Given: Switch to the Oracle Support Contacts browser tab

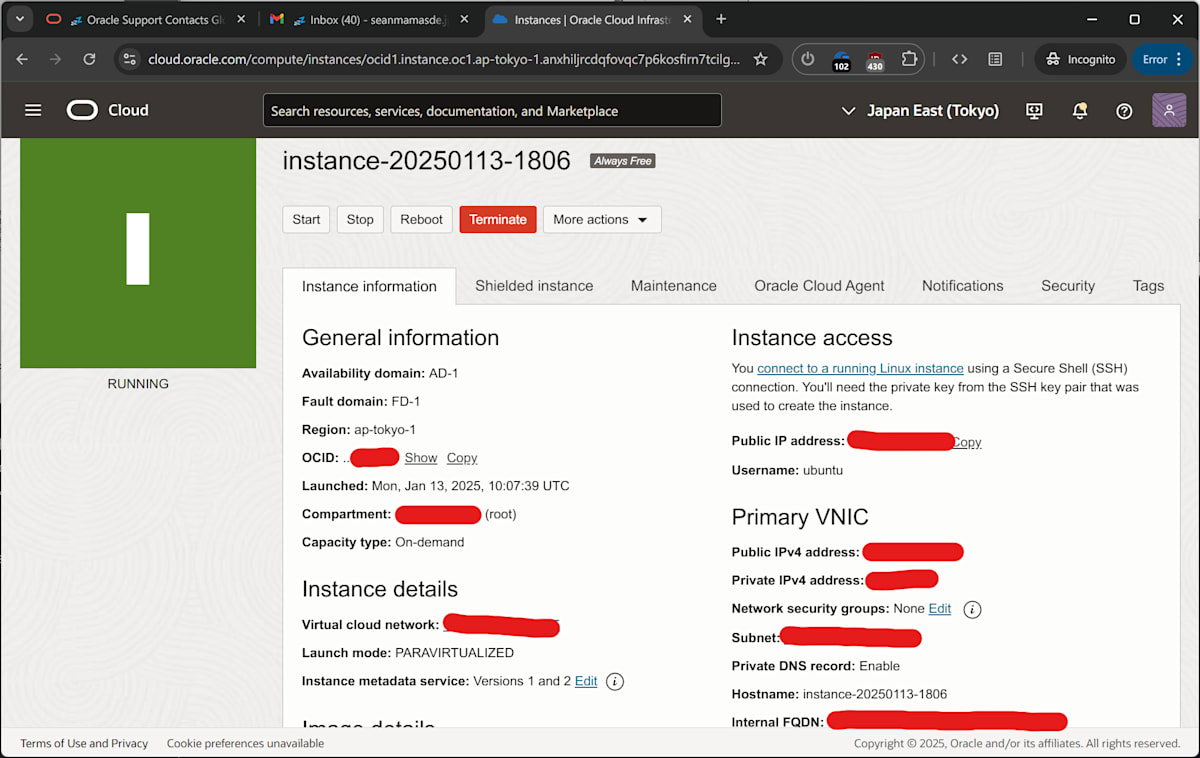Looking at the screenshot, I should [147, 19].
